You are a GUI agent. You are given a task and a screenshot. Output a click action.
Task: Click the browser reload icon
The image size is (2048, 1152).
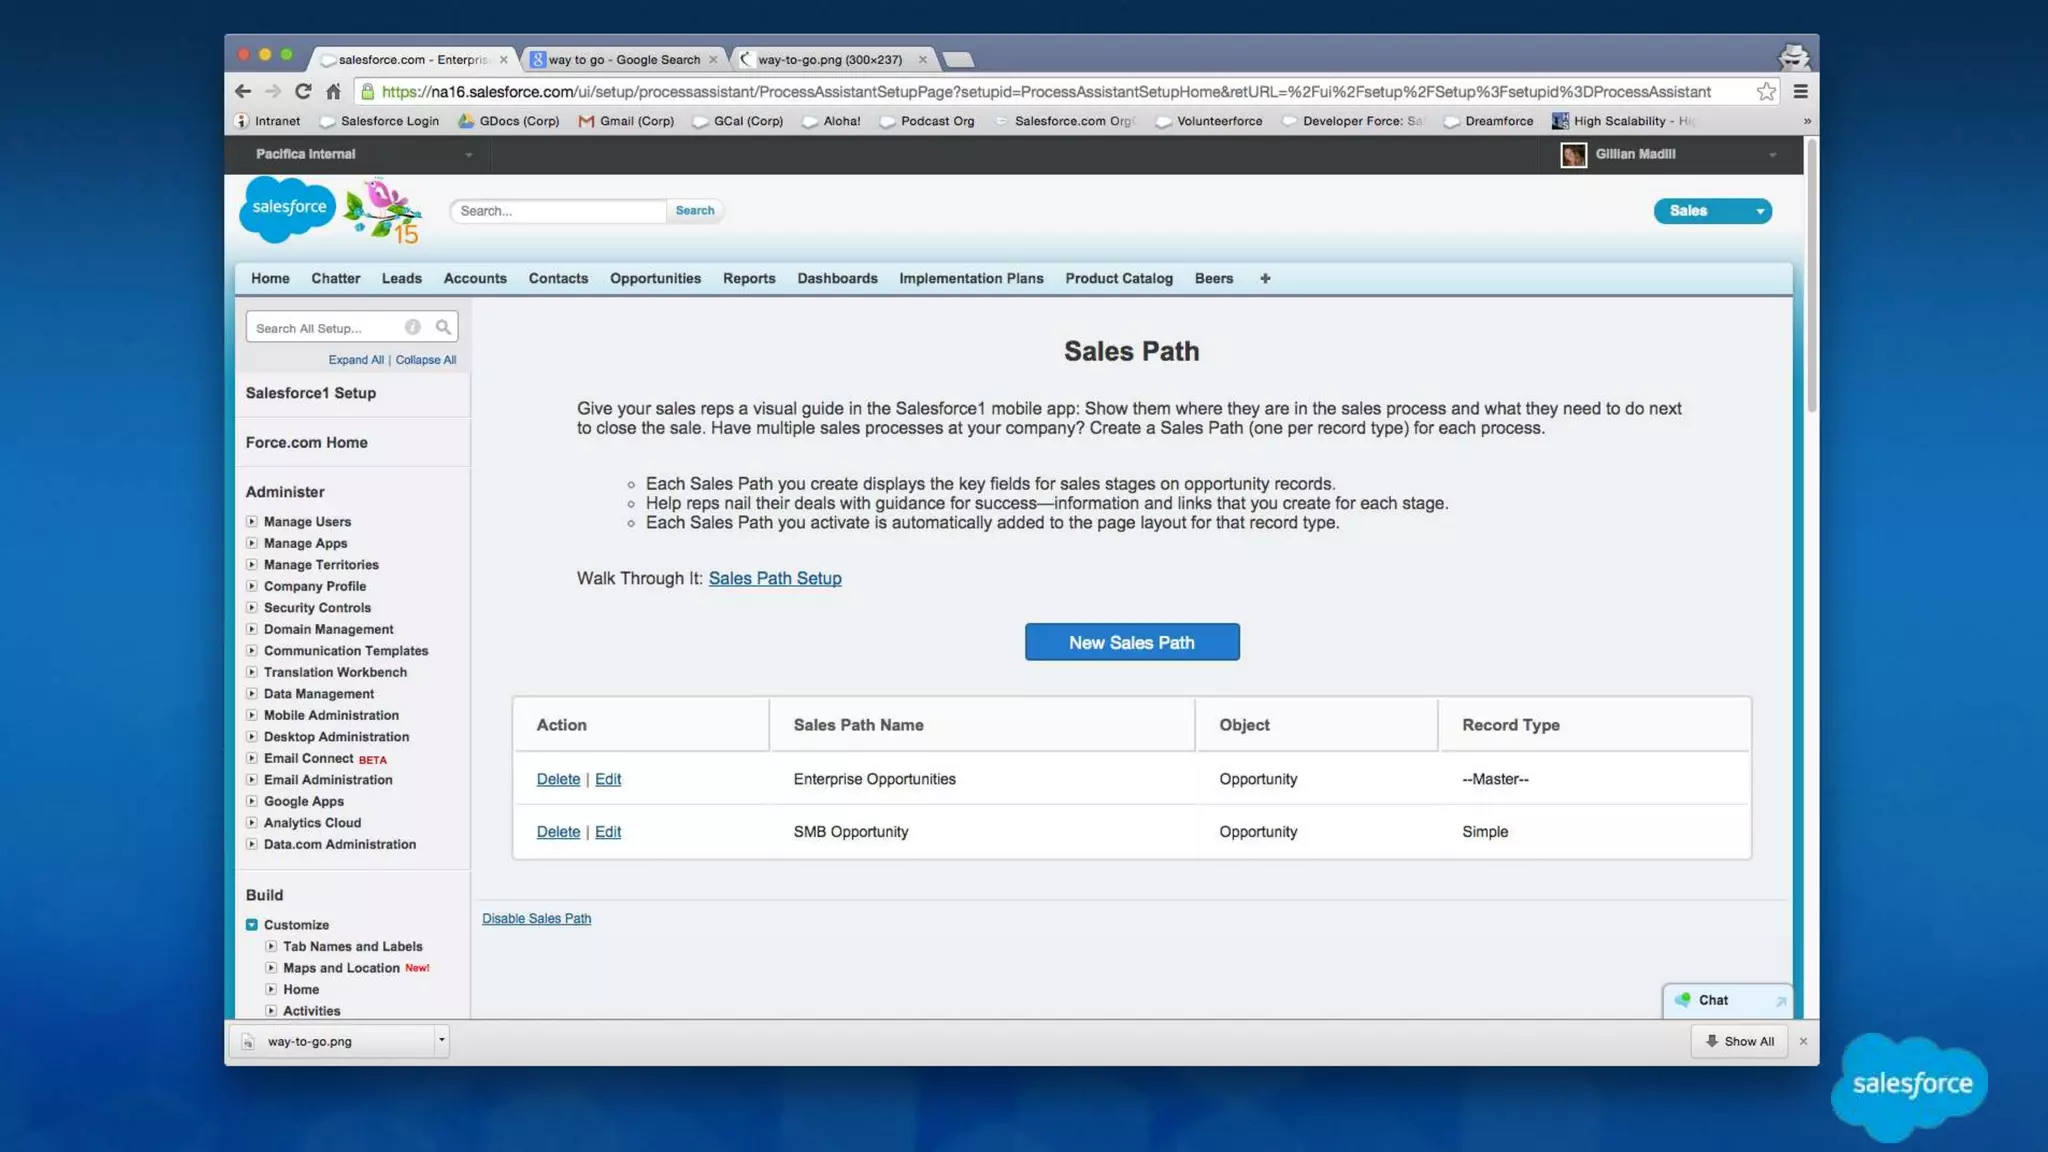(x=303, y=91)
